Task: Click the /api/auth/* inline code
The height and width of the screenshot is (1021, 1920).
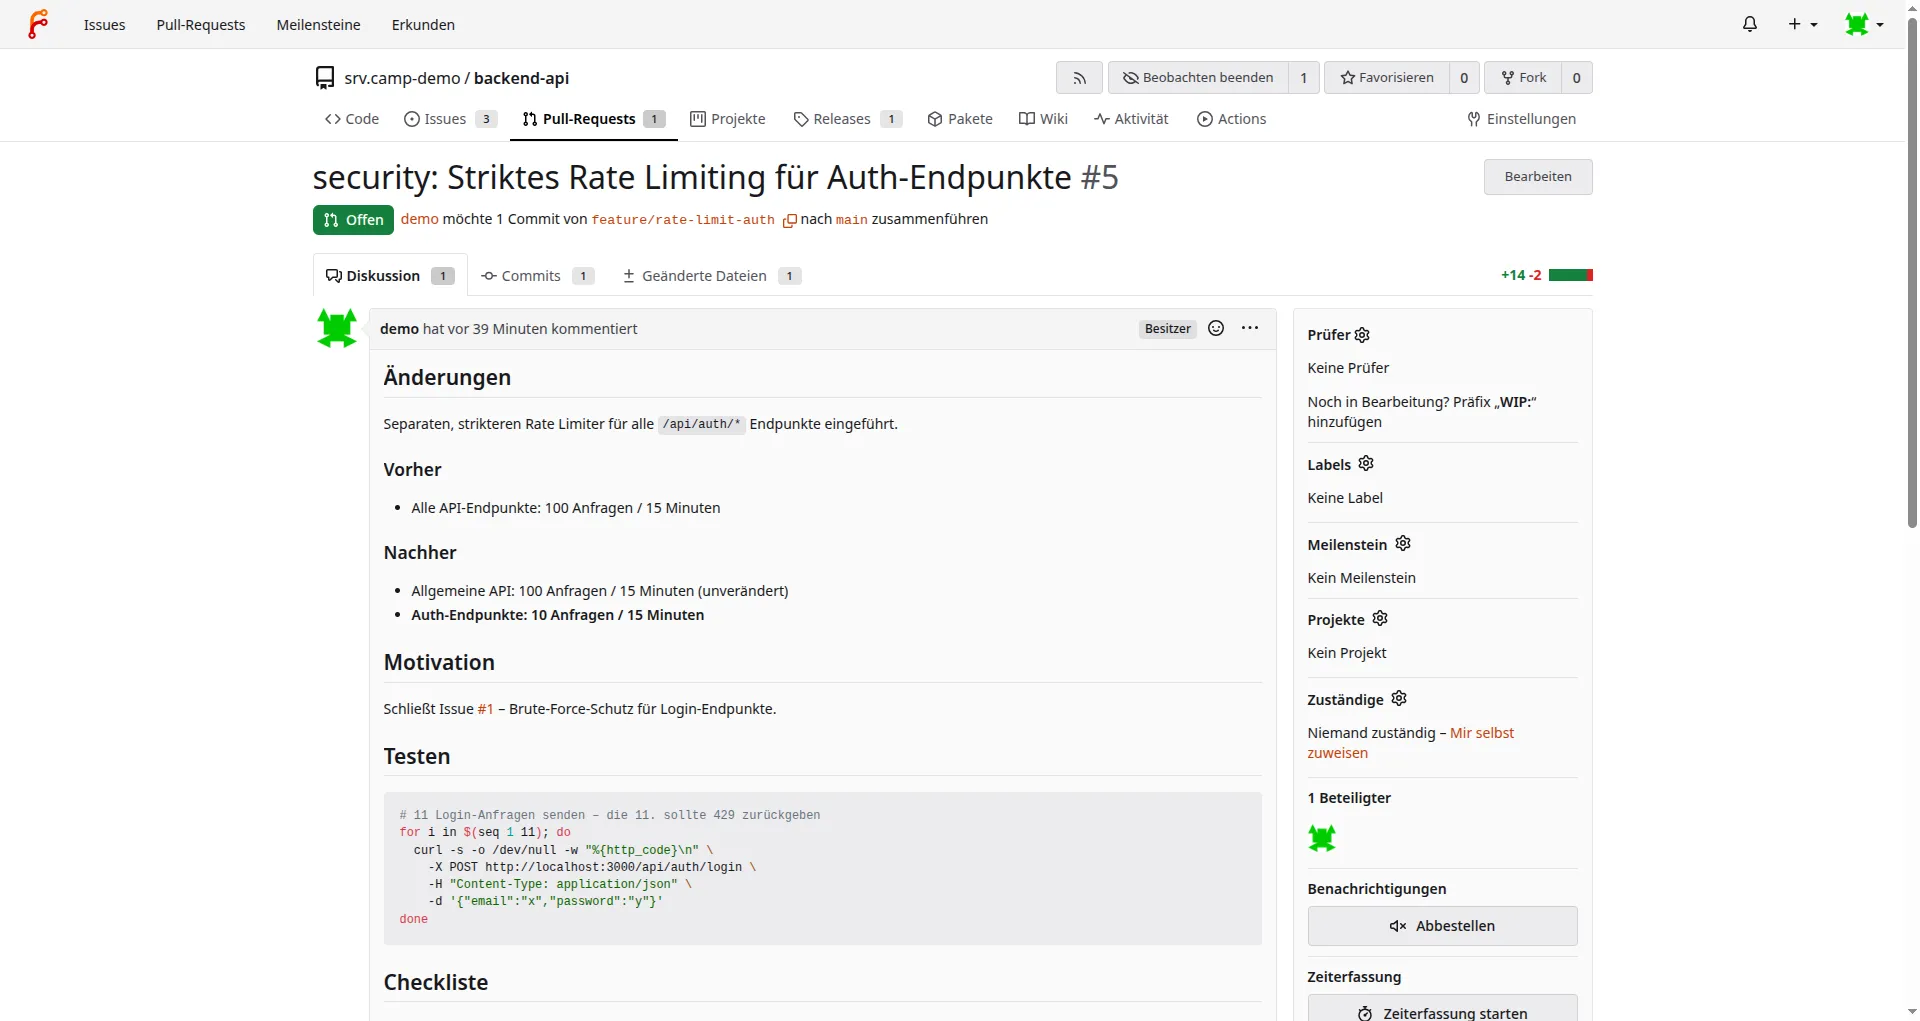Action: point(701,424)
